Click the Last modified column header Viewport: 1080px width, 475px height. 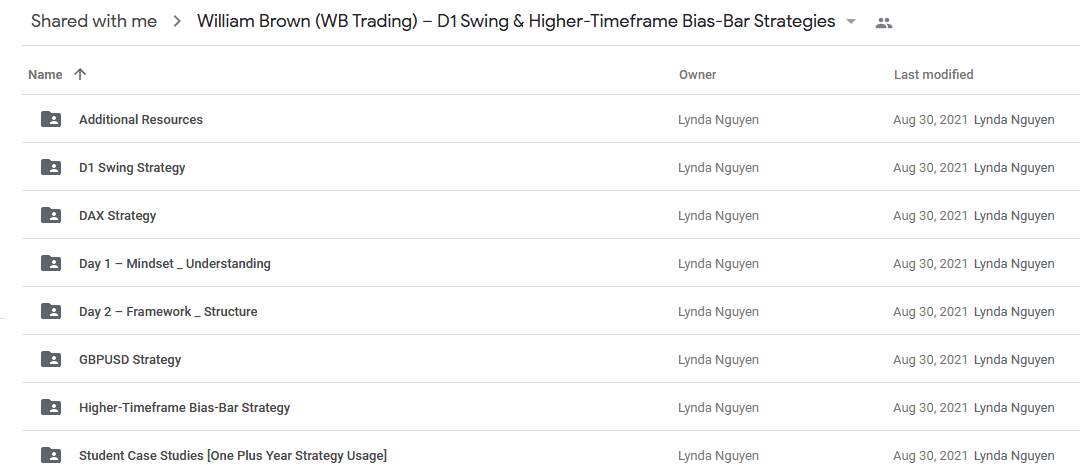pyautogui.click(x=933, y=74)
